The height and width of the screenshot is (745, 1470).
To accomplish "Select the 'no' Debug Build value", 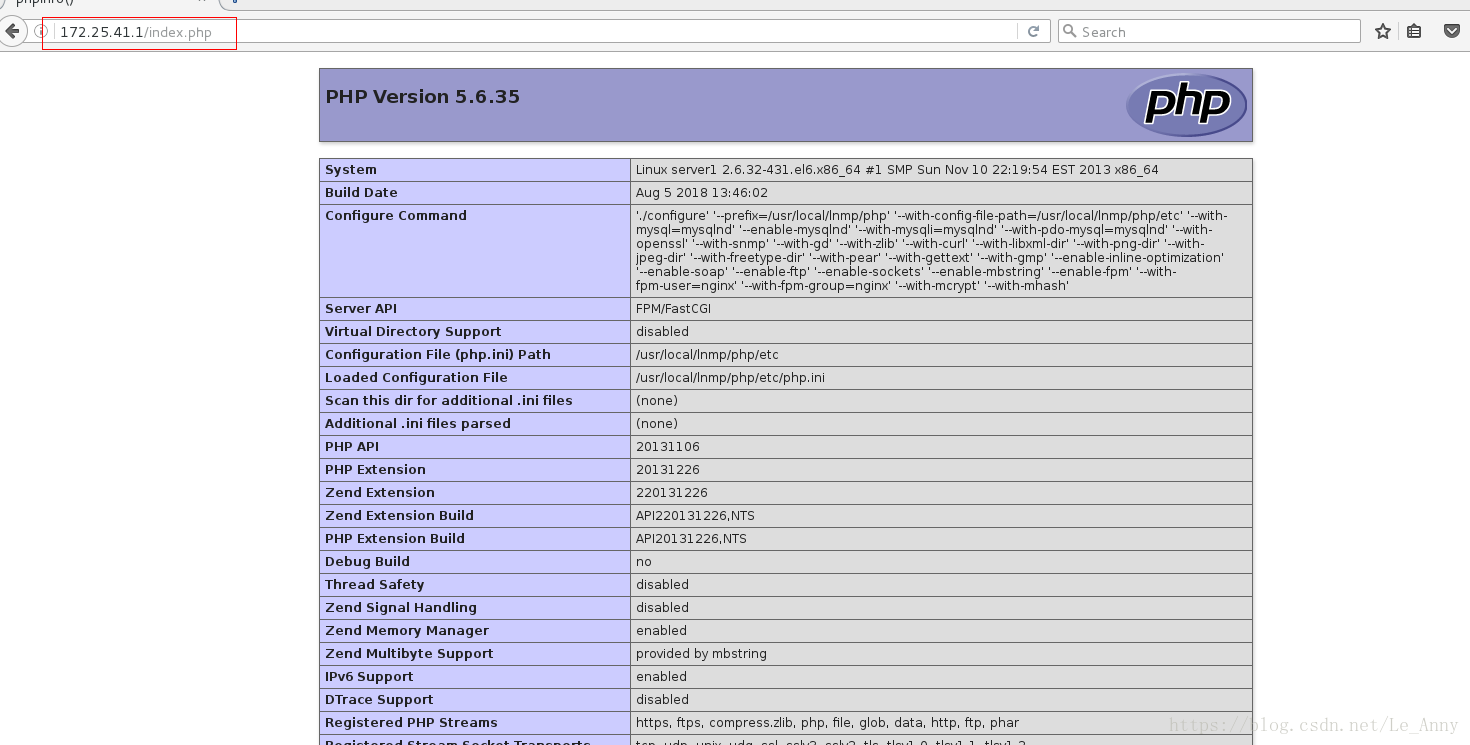I will coord(644,562).
